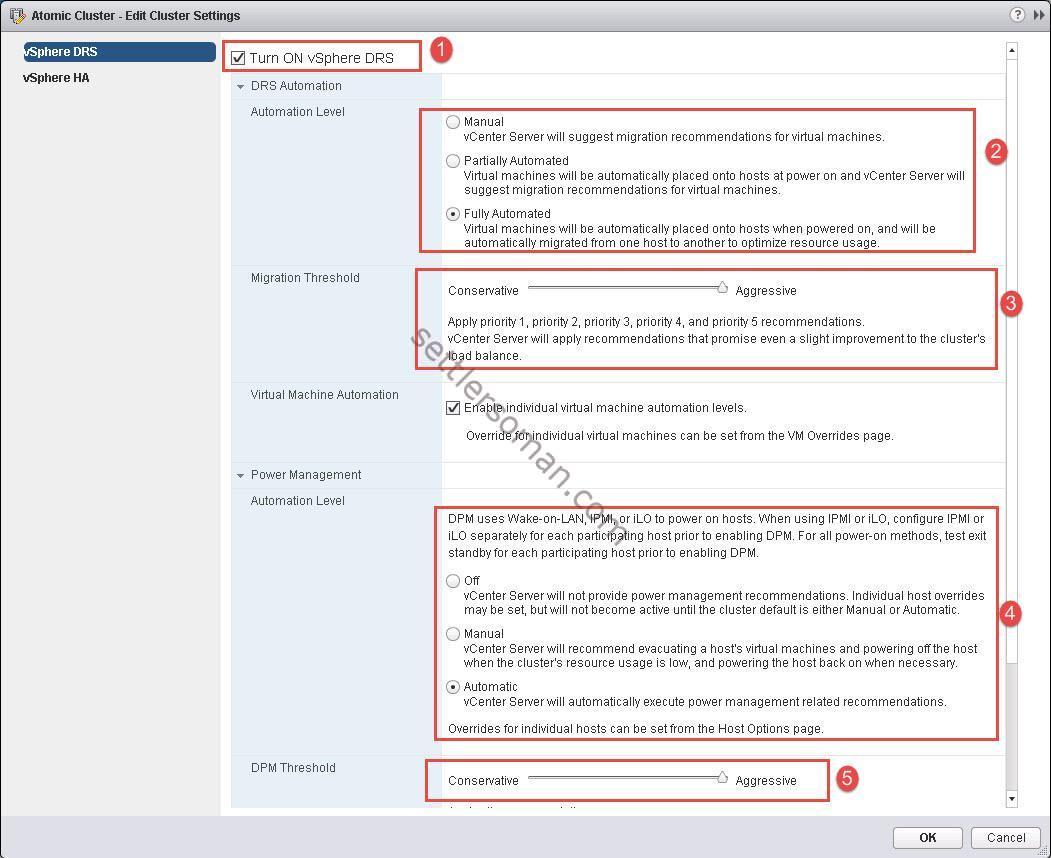Click the Atomic Cluster title icon
The width and height of the screenshot is (1051, 858).
[17, 15]
